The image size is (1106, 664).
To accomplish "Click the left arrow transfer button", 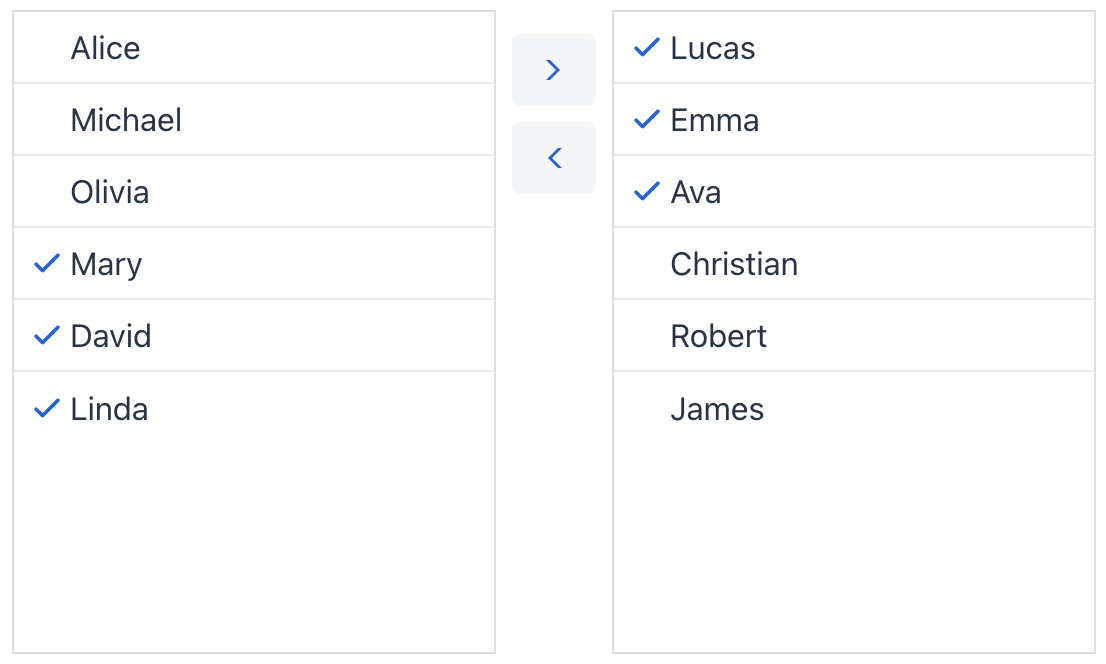I will pos(553,158).
